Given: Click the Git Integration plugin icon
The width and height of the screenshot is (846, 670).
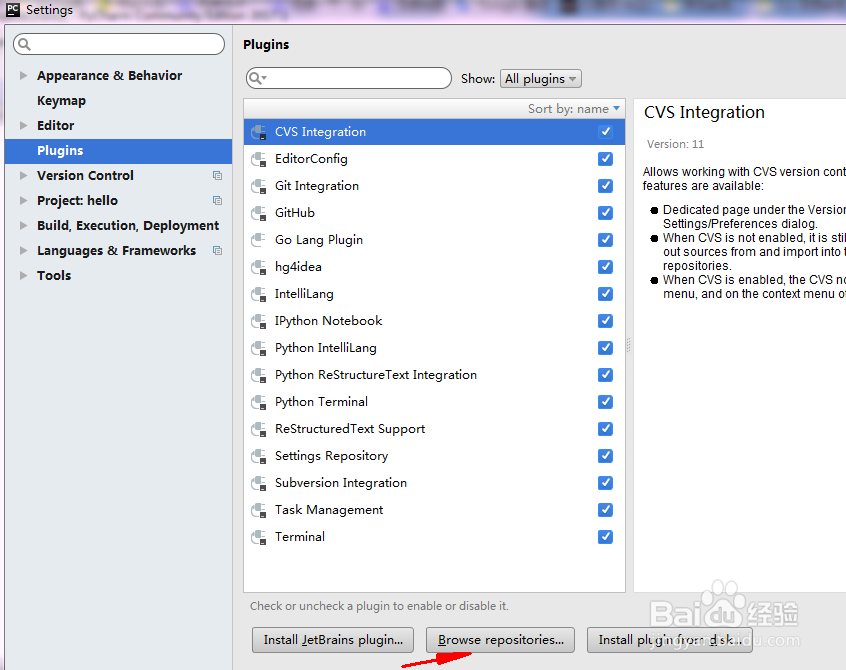Looking at the screenshot, I should [258, 185].
